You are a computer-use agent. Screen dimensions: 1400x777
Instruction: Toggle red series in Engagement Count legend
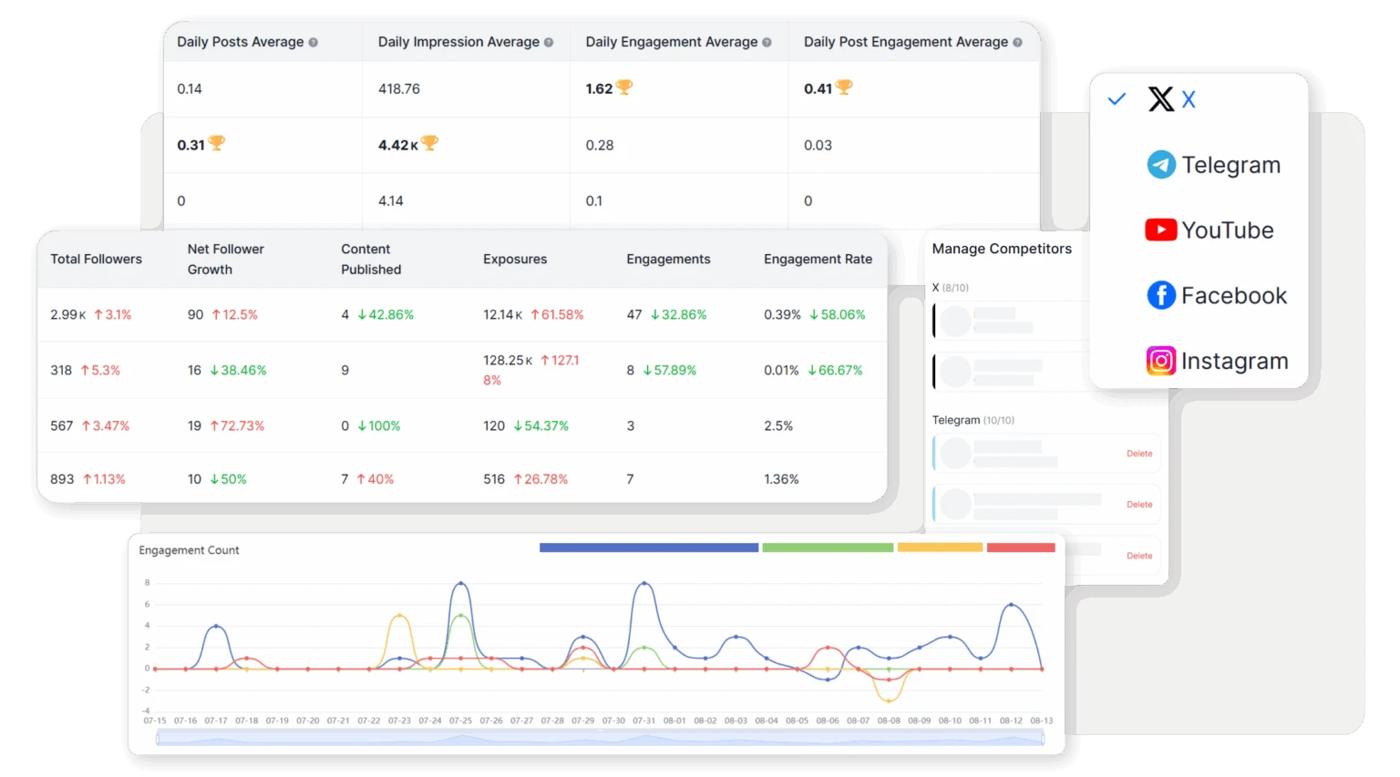(x=1021, y=548)
